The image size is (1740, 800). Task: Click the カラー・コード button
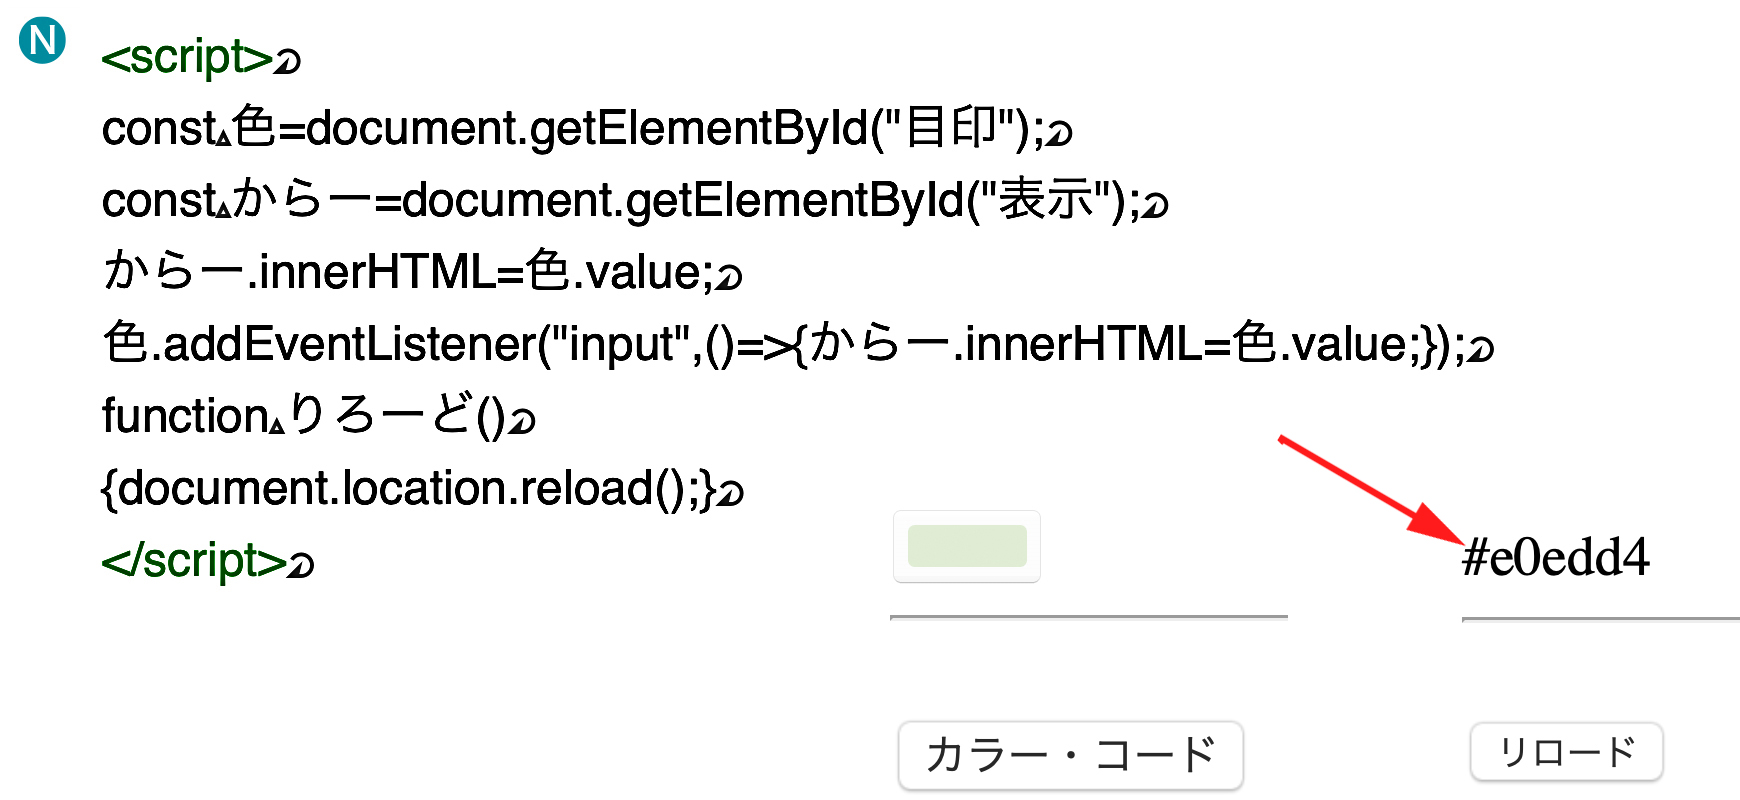click(x=1071, y=755)
